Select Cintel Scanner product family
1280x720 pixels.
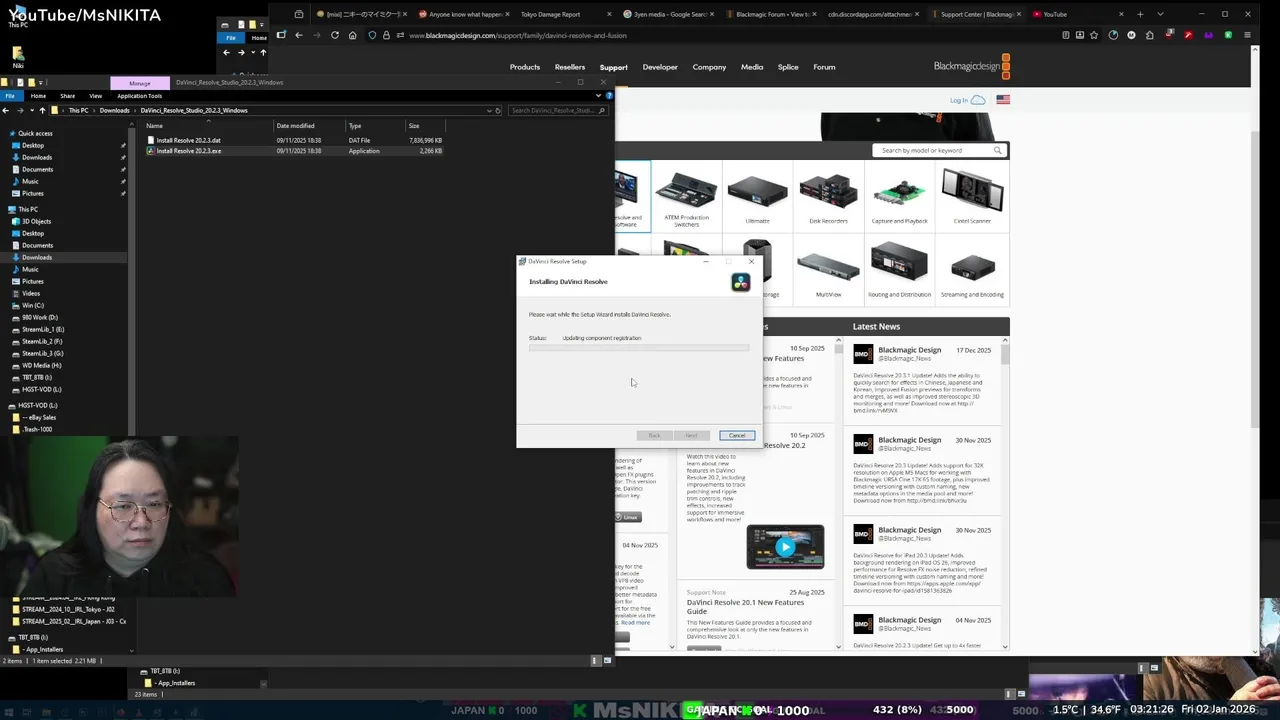pos(972,198)
